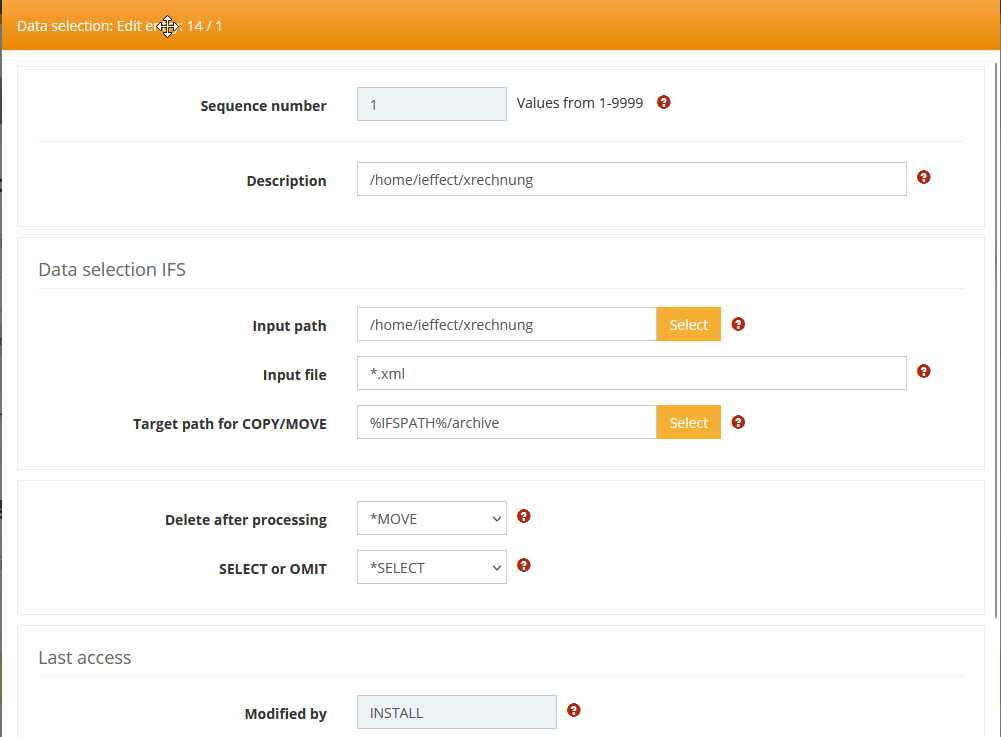Open the SELECT or OMIT dropdown
The width and height of the screenshot is (1001, 737).
[431, 568]
